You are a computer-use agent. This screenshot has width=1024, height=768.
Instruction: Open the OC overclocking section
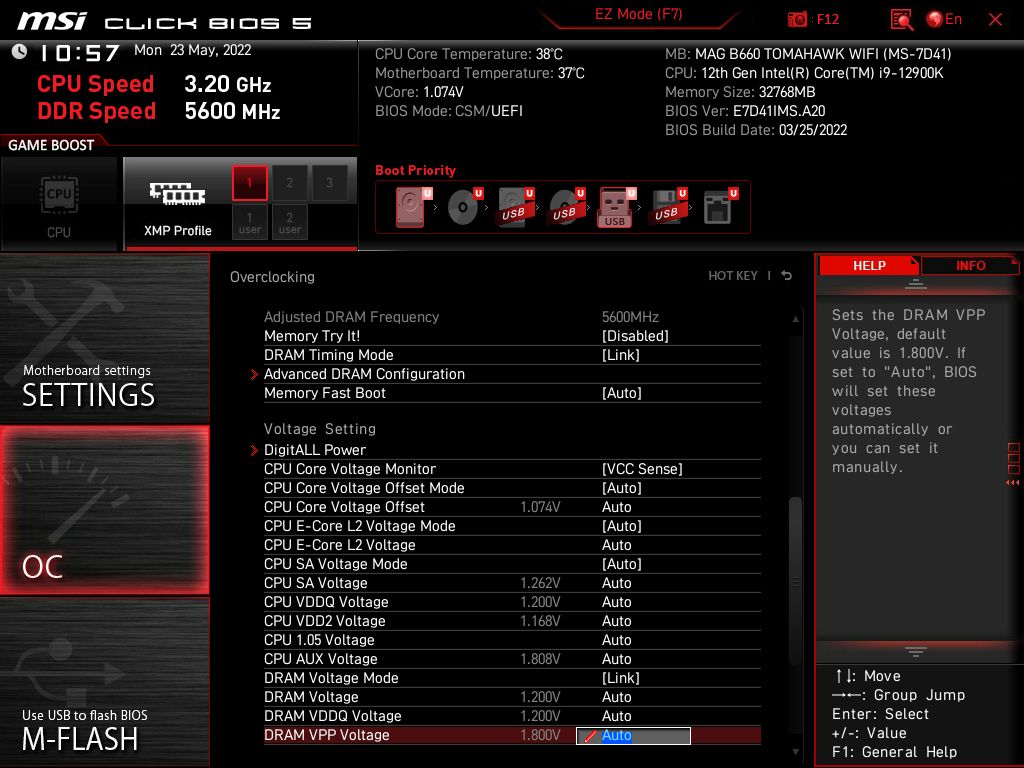[x=104, y=510]
